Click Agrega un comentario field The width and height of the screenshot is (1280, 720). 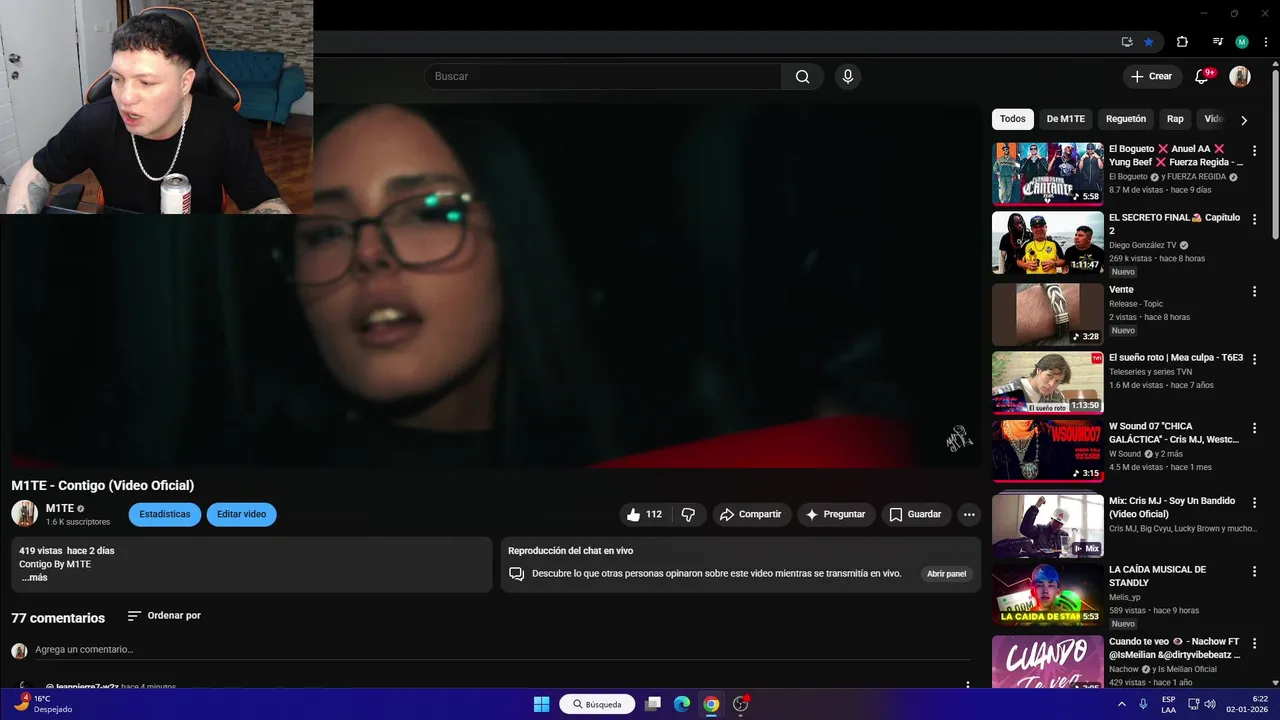point(500,650)
